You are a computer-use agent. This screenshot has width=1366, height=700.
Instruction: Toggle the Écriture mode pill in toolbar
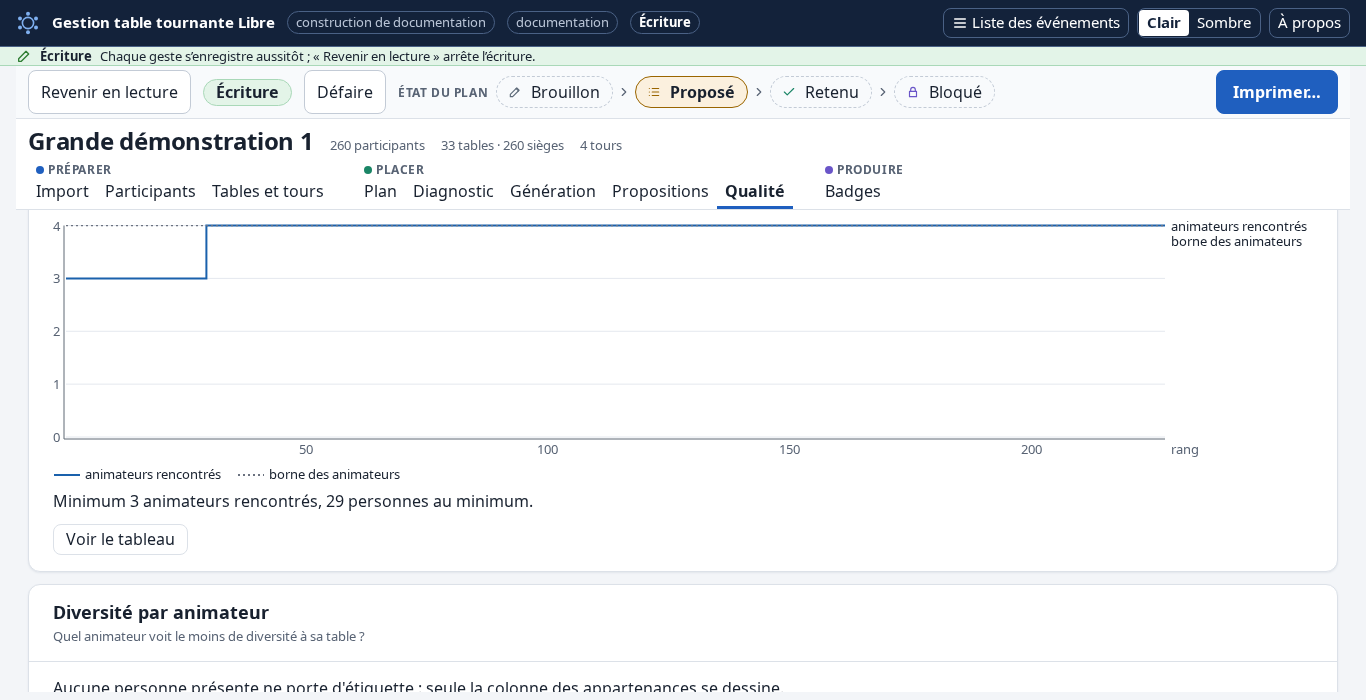coord(247,92)
